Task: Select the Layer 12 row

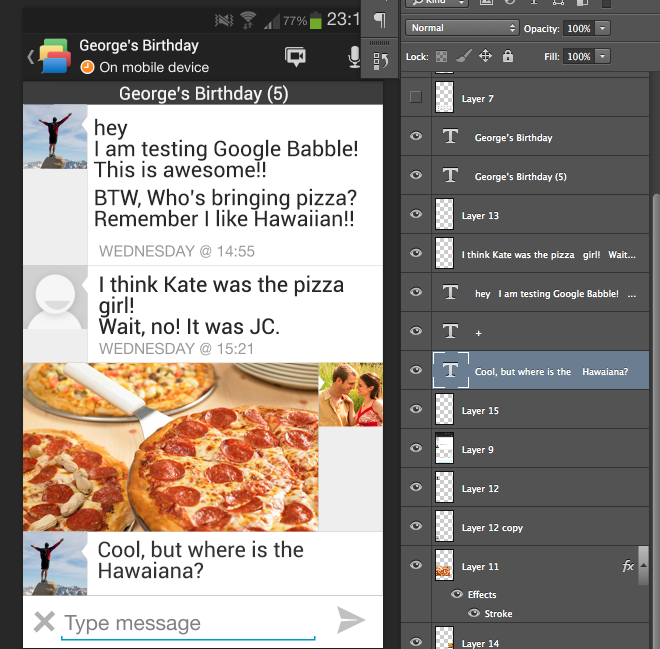Action: click(x=525, y=487)
